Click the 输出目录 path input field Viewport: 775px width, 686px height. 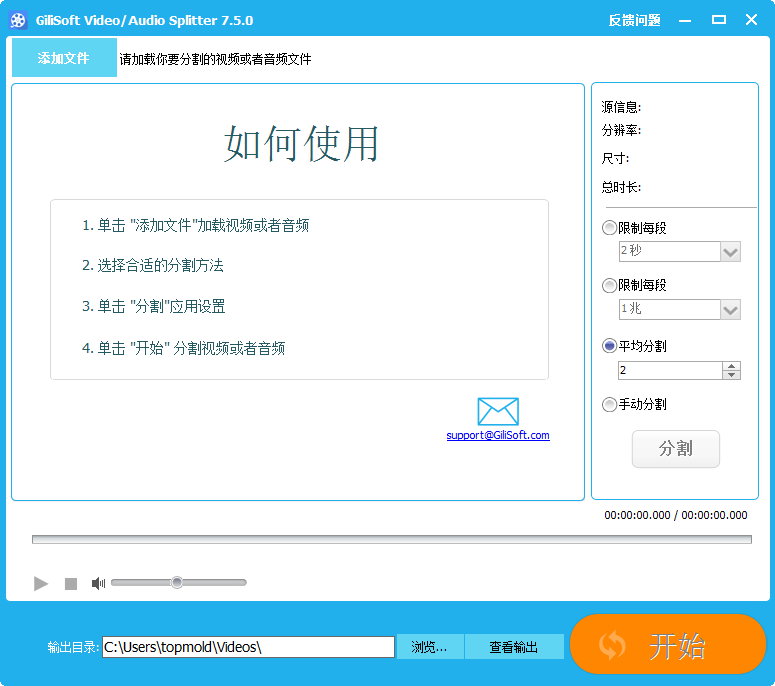248,647
